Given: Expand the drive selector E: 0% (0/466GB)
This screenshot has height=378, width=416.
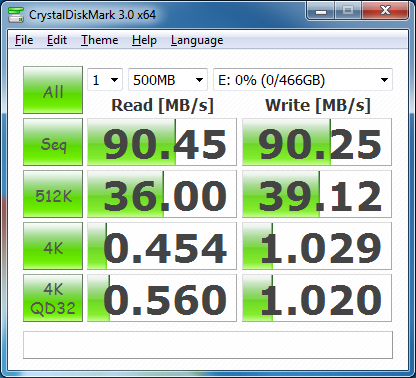Looking at the screenshot, I should [x=303, y=80].
